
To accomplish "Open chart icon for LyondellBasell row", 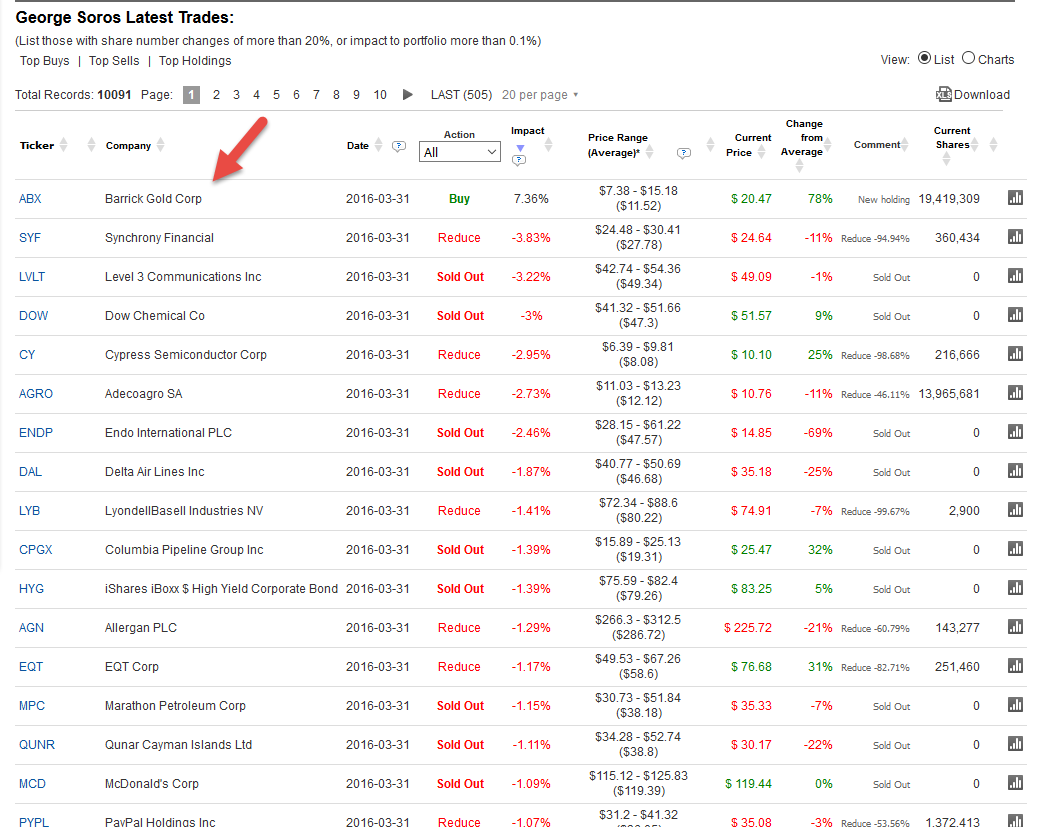I will (1015, 510).
